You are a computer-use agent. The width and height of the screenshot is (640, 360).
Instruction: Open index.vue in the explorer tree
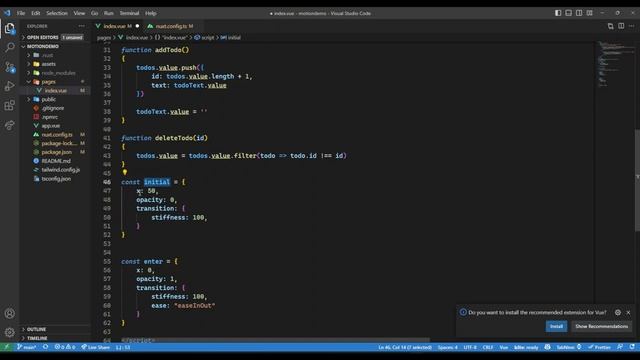[x=56, y=90]
